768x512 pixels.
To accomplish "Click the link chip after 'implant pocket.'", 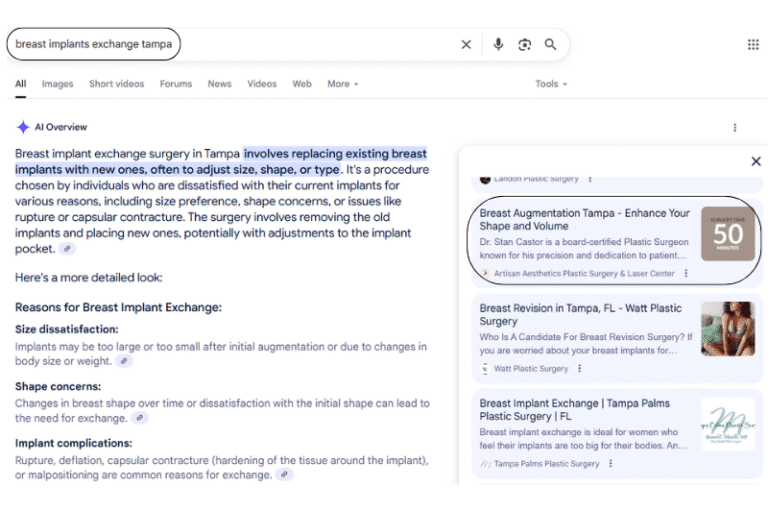I will coord(67,249).
